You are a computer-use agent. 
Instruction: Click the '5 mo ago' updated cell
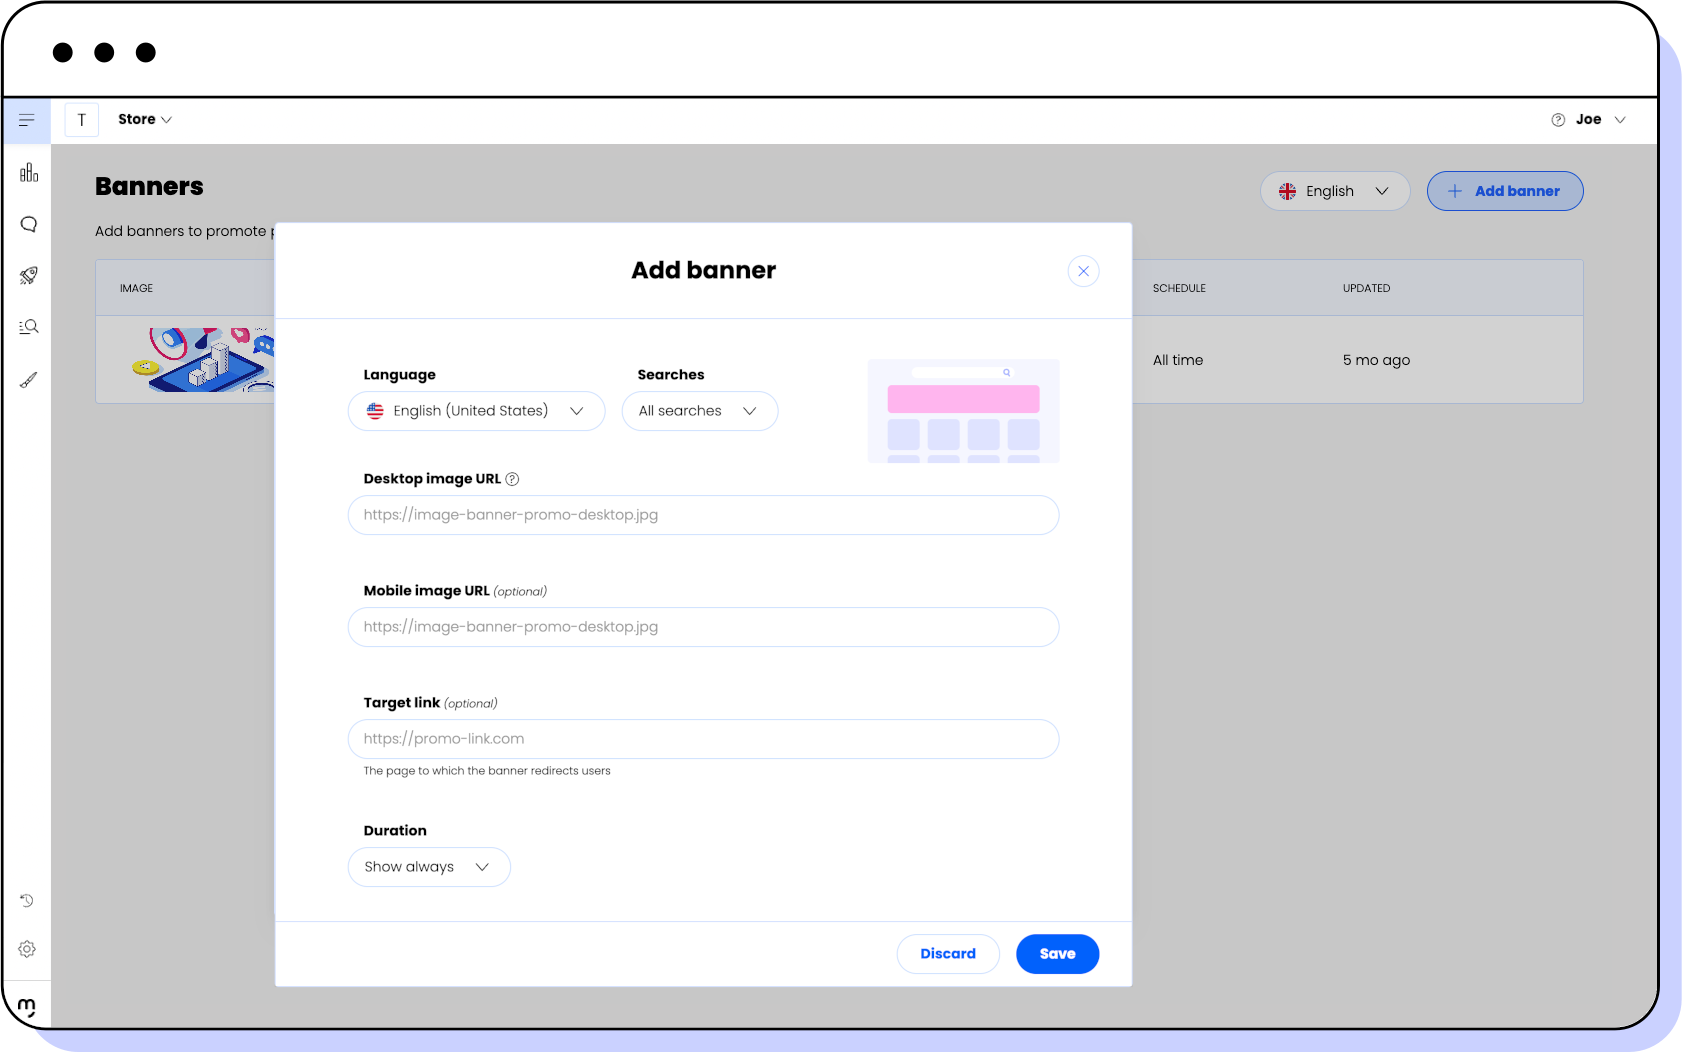point(1376,360)
